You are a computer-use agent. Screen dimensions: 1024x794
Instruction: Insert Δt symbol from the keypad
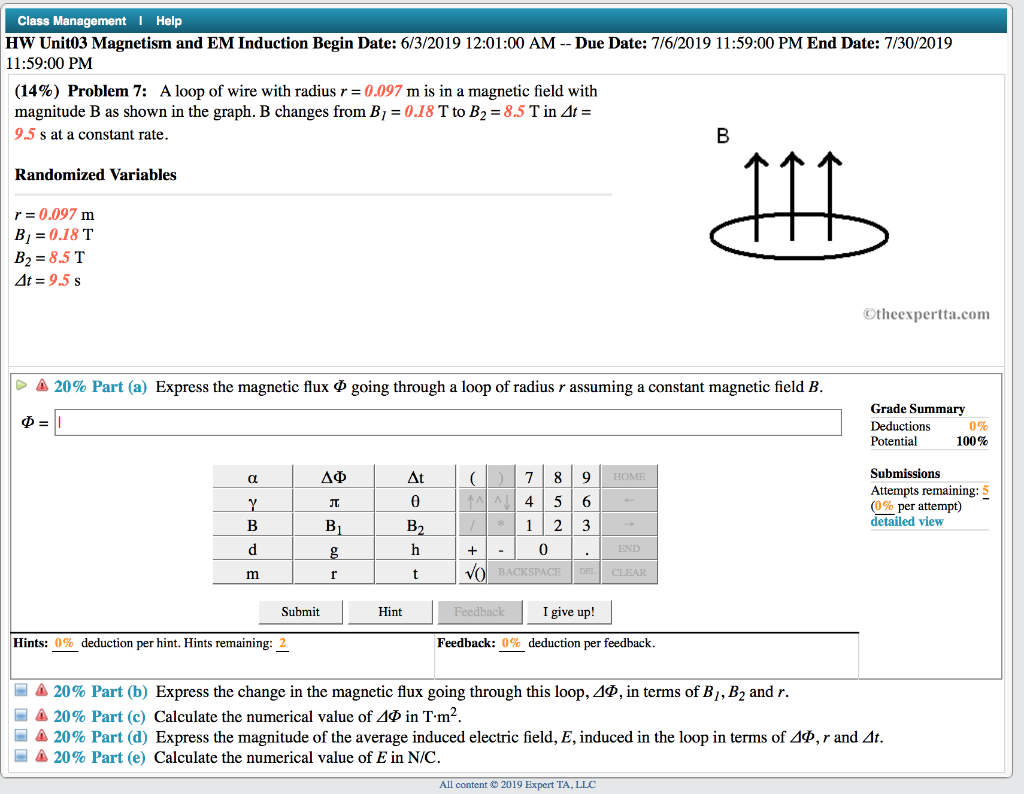point(414,476)
